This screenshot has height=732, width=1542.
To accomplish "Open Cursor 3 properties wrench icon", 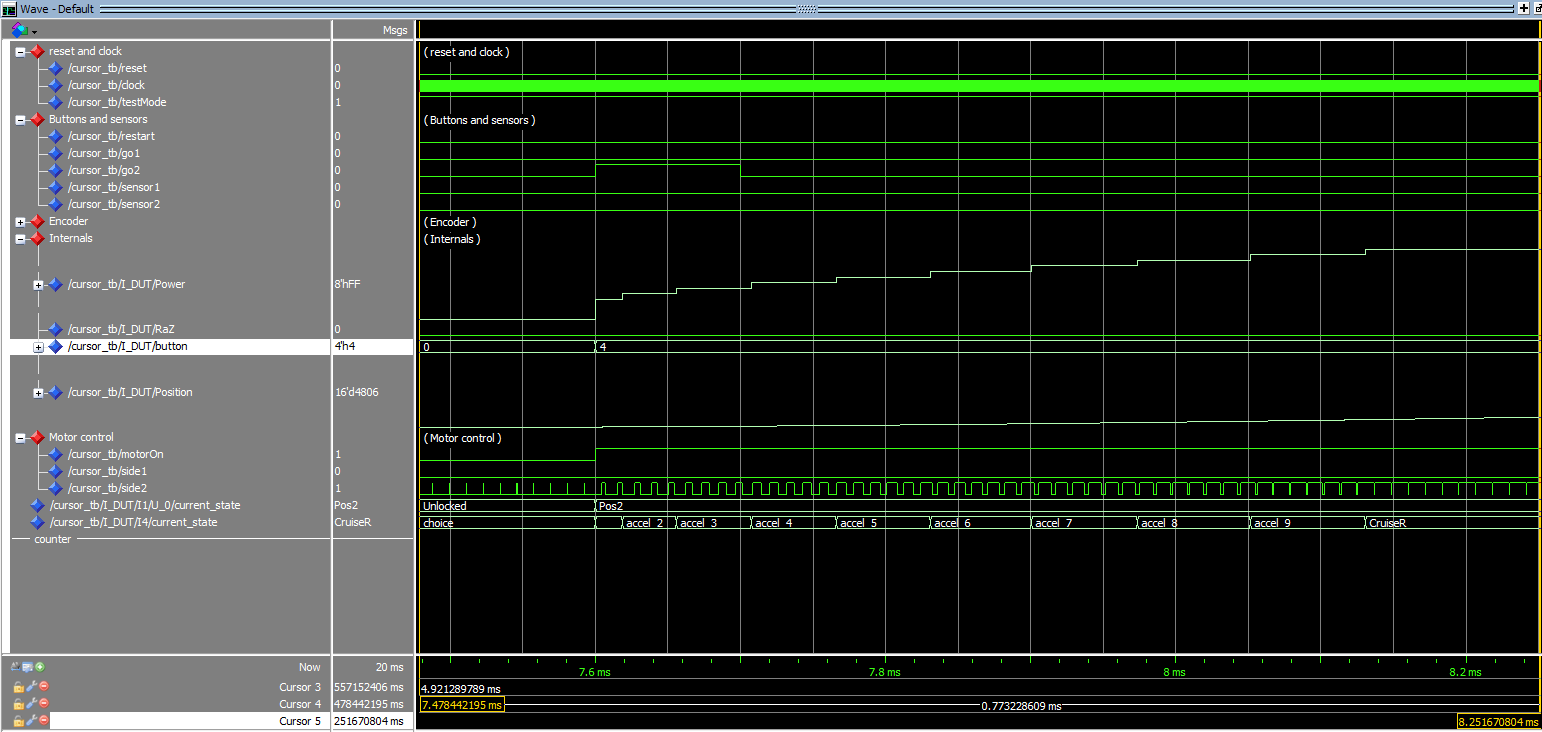I will [31, 687].
